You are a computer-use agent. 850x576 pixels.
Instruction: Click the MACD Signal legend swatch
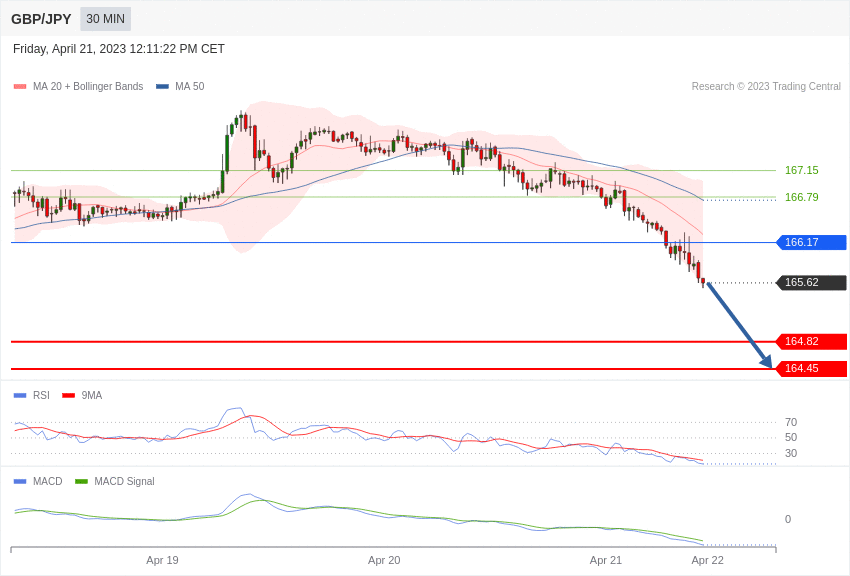(x=81, y=482)
